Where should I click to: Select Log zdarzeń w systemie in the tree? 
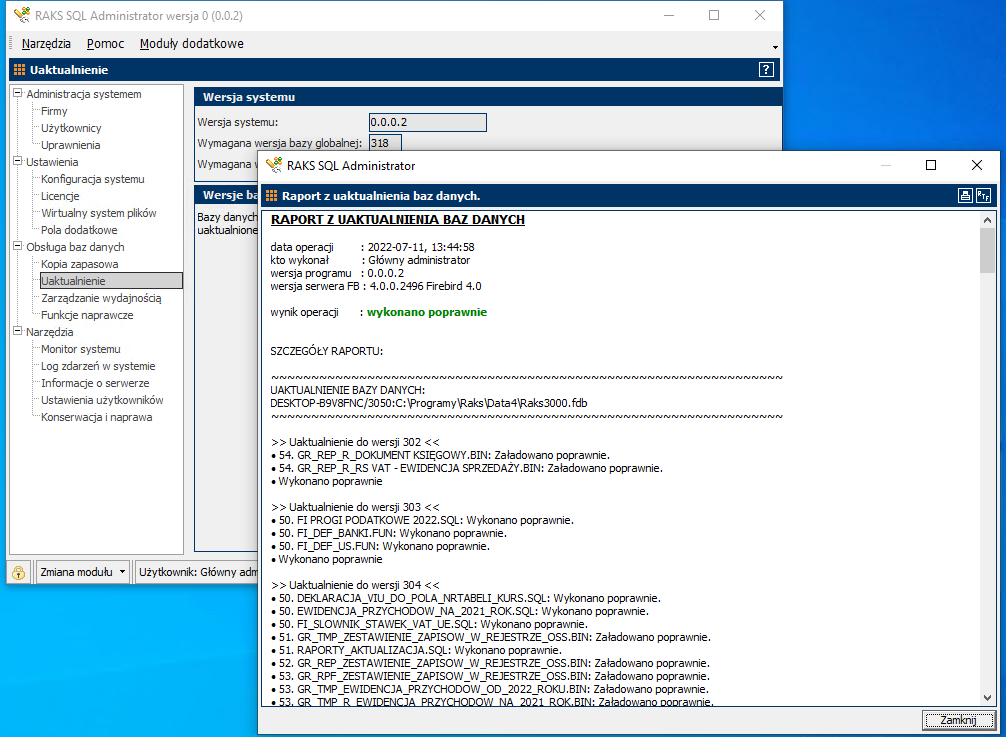click(x=98, y=366)
